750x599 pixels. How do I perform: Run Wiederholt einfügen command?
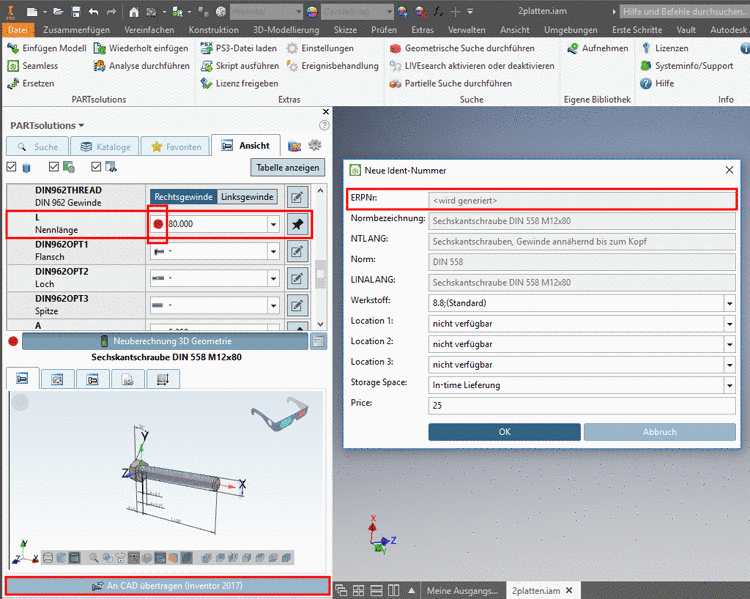point(142,48)
